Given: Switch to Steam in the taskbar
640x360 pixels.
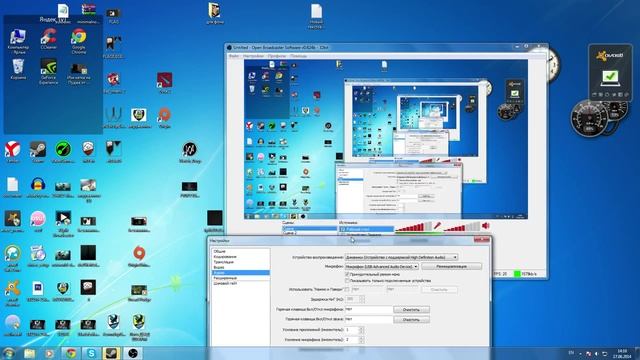Looking at the screenshot, I should [x=112, y=353].
